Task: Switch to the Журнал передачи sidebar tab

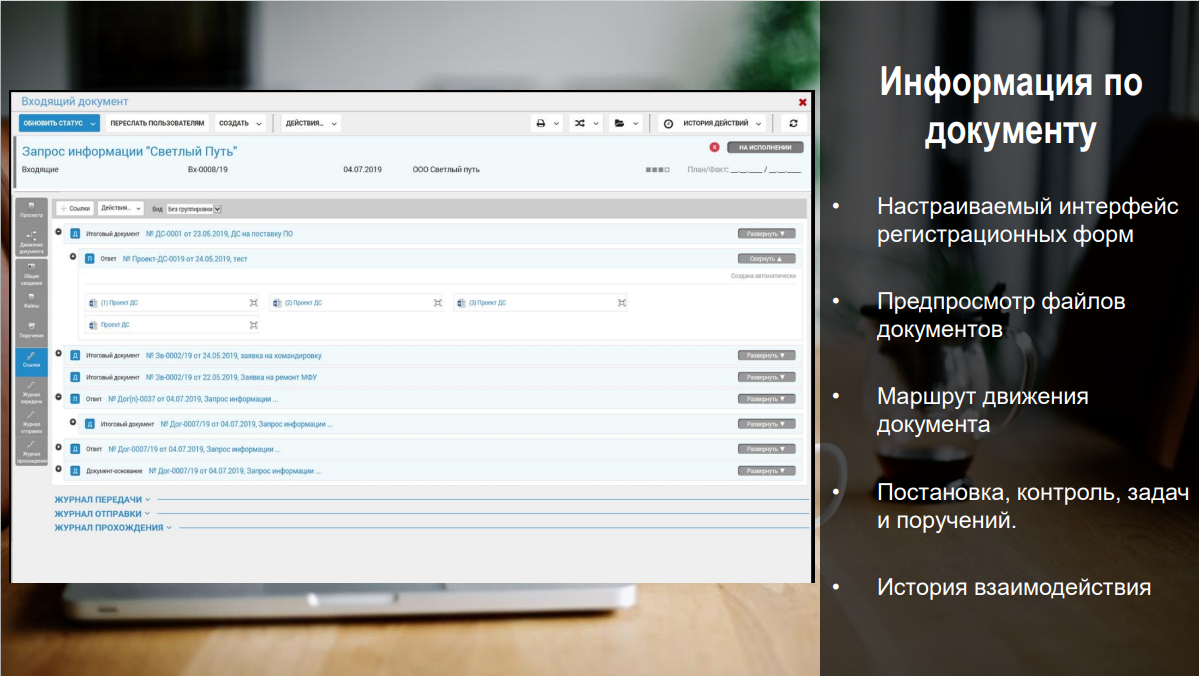Action: [x=31, y=393]
